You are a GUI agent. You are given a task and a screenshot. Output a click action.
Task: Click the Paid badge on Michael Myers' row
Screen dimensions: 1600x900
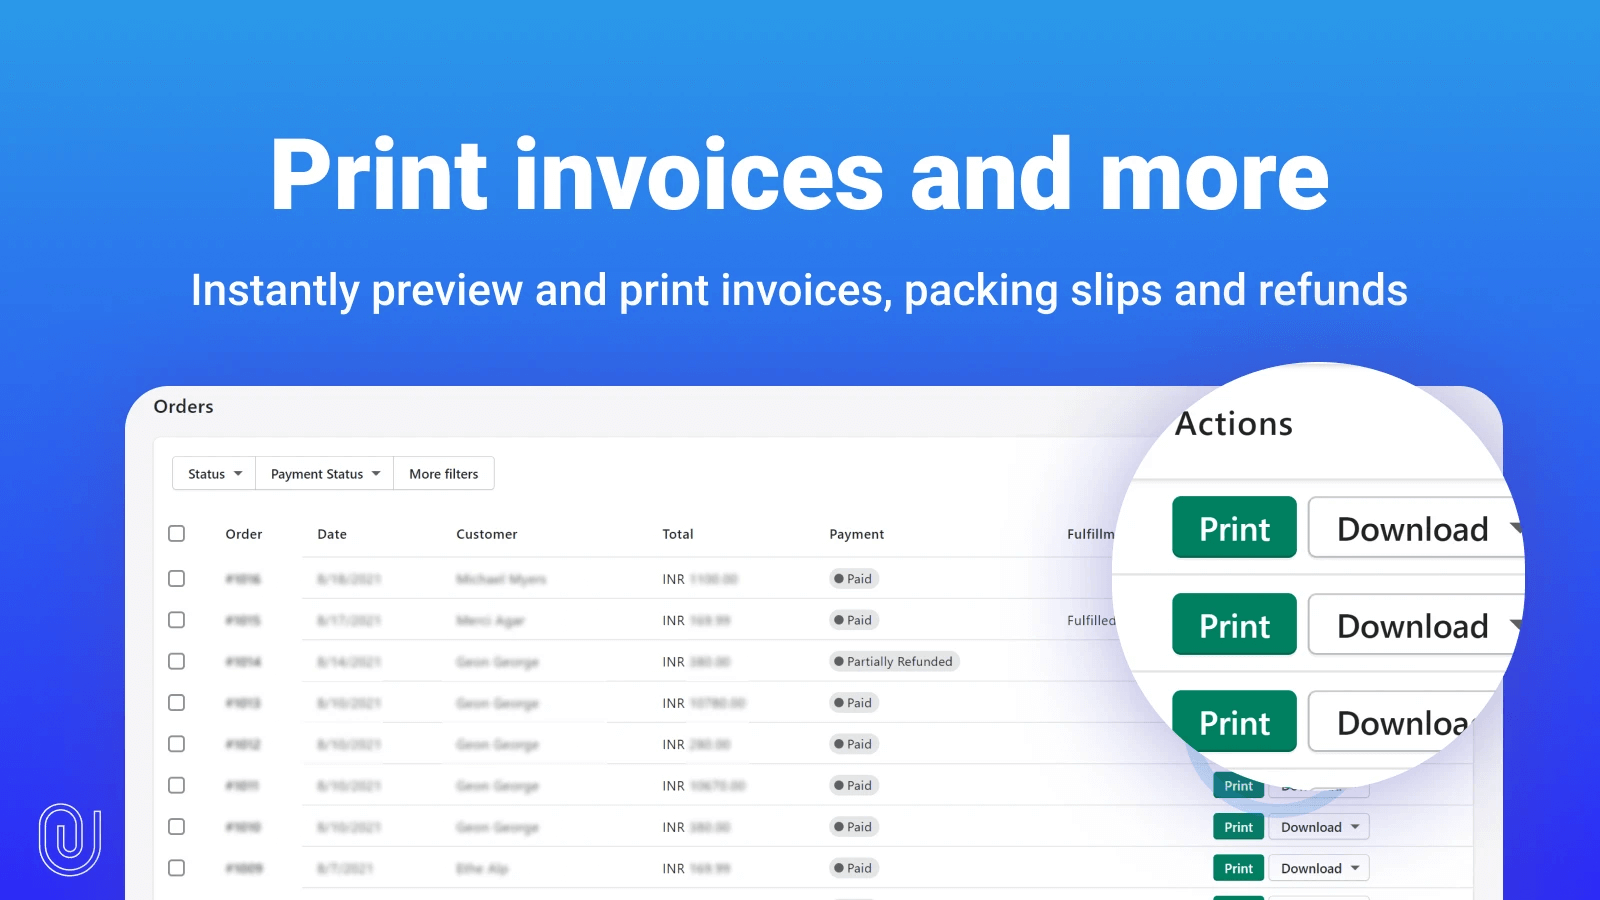(852, 578)
